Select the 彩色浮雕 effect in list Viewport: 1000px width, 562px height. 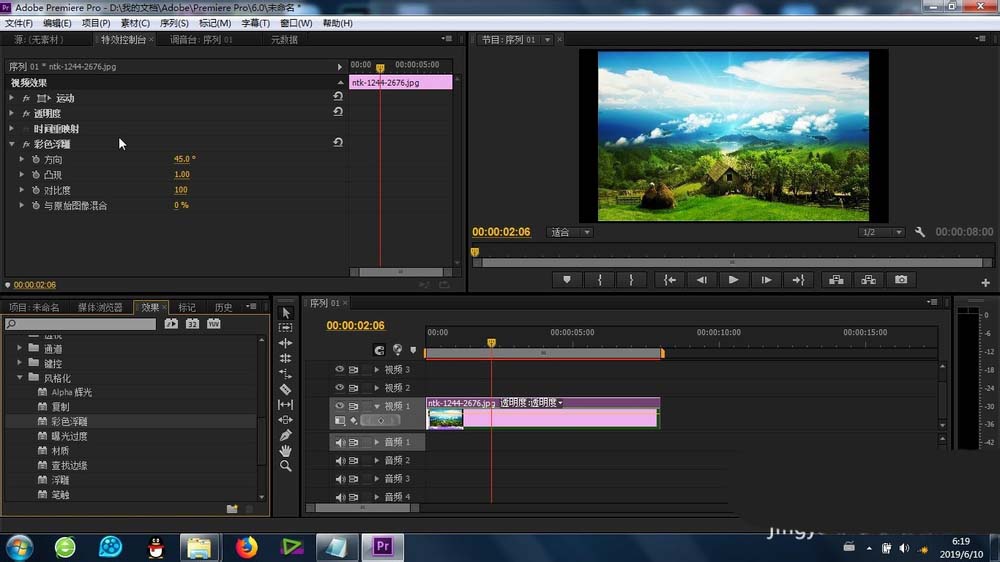point(69,422)
